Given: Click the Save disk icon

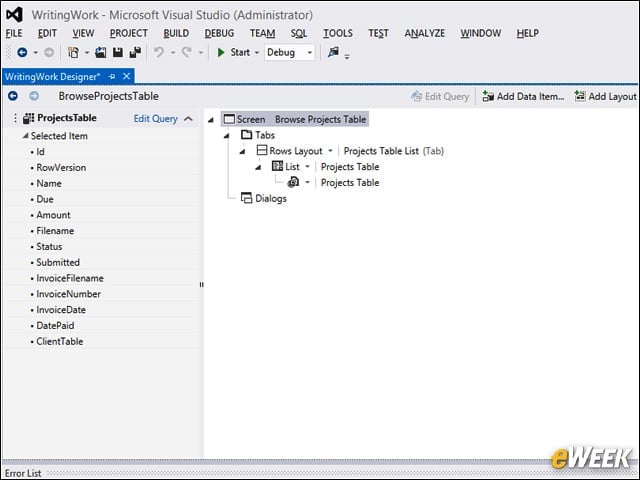Looking at the screenshot, I should click(118, 52).
